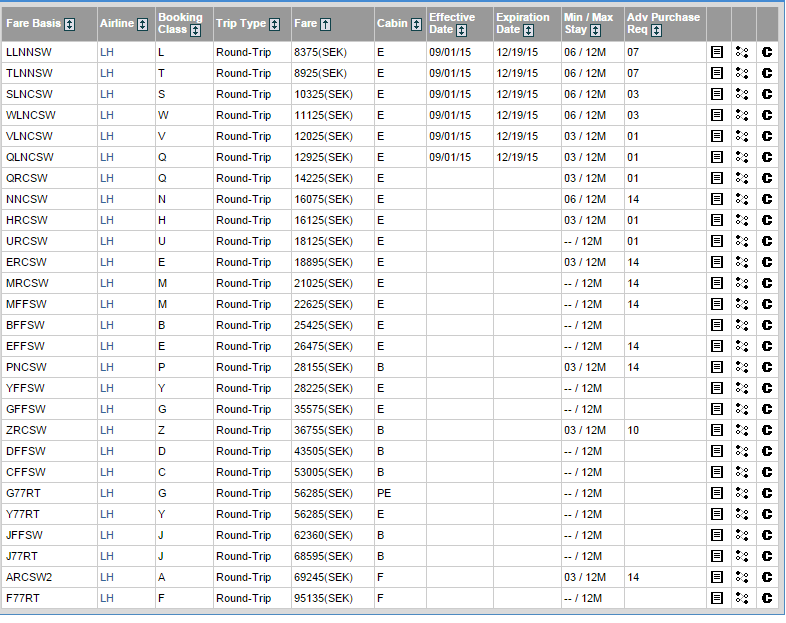Viewport: 786px width, 623px height.
Task: Sort by Adv Purchase Req header icon
Action: pos(656,30)
